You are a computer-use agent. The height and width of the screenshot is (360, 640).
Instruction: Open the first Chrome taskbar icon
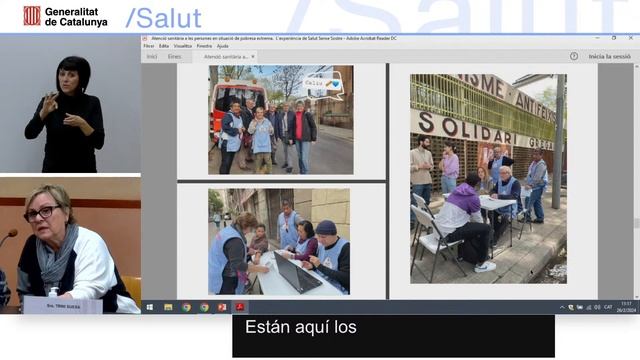187,307
